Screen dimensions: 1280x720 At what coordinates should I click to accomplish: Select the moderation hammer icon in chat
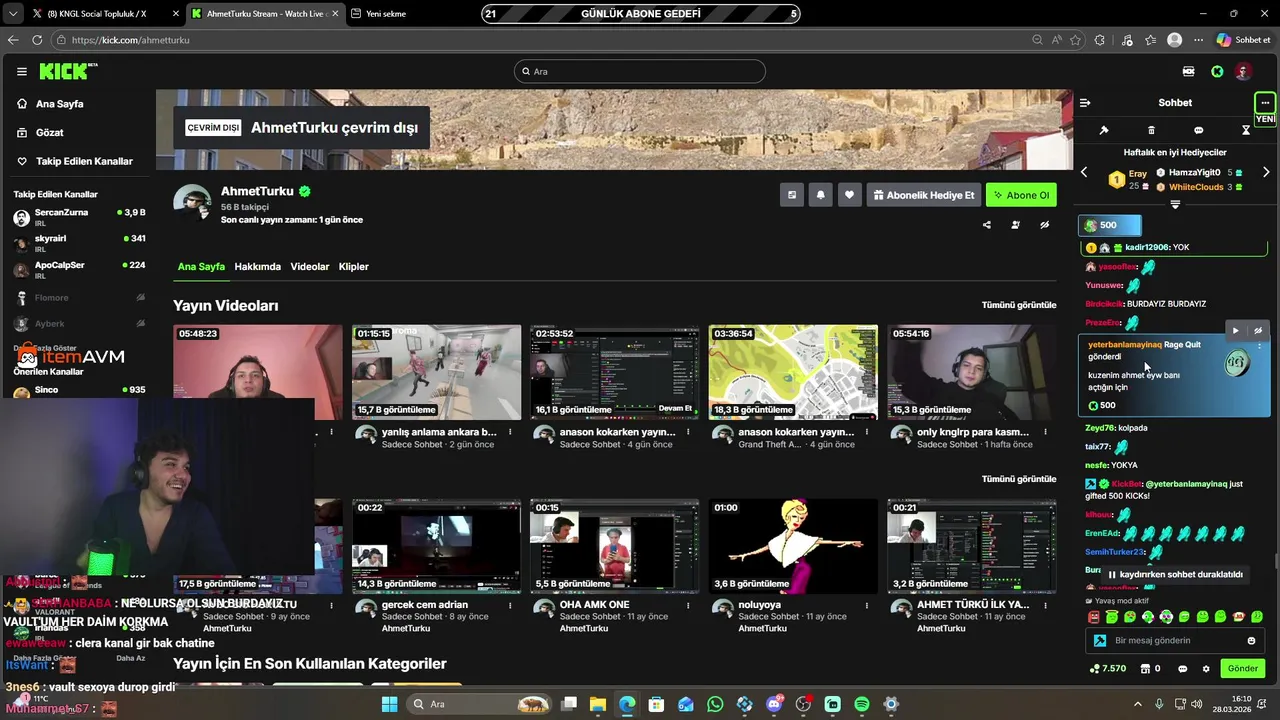pos(1104,130)
